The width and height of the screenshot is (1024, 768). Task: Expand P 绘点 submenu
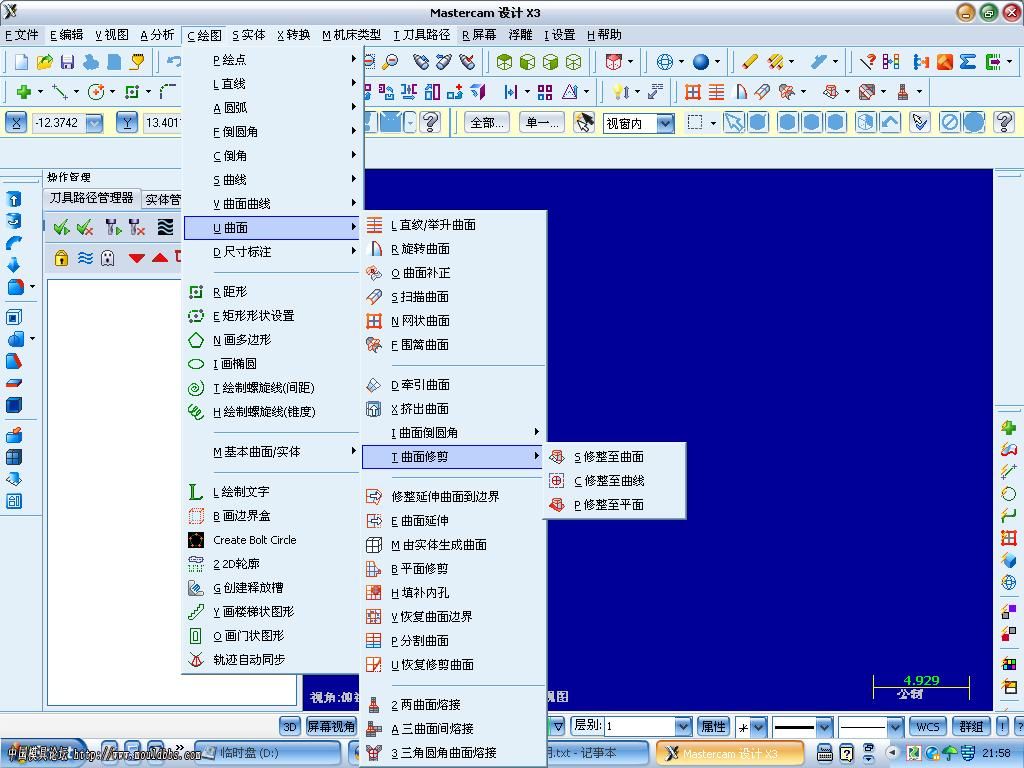point(272,59)
